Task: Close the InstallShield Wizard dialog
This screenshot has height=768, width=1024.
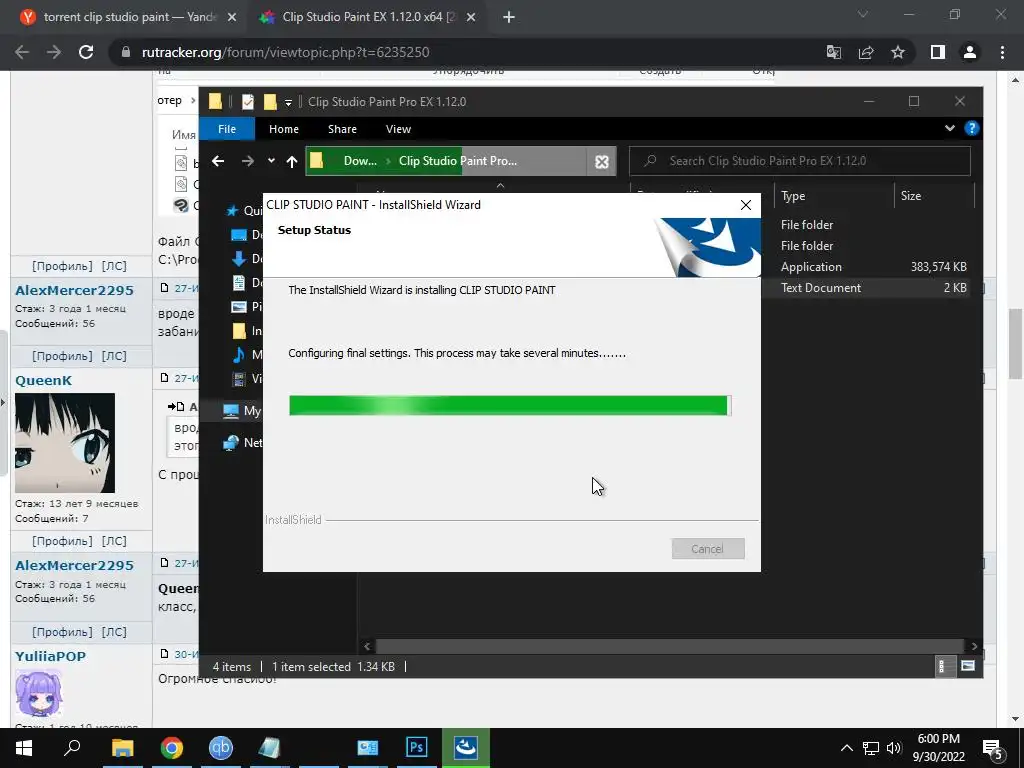Action: 746,205
